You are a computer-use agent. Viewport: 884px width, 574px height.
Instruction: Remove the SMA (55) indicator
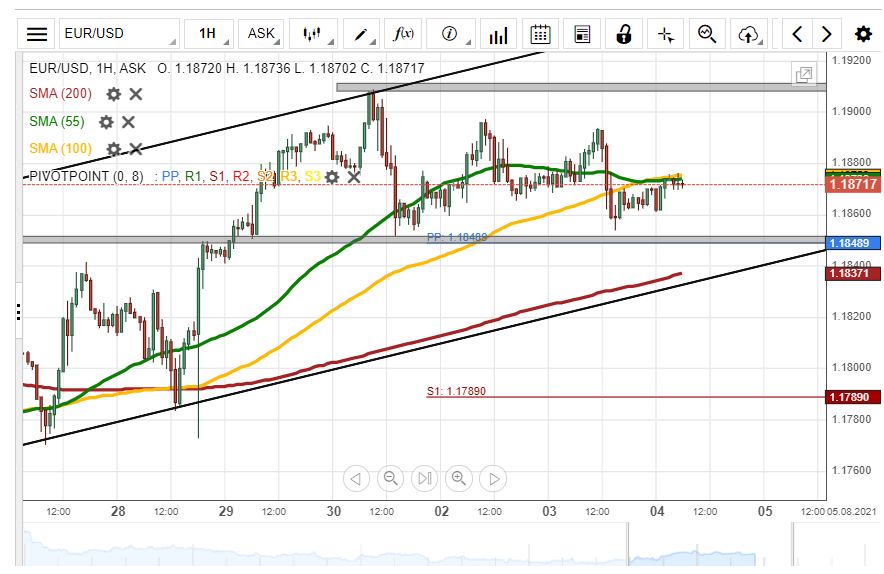click(129, 122)
